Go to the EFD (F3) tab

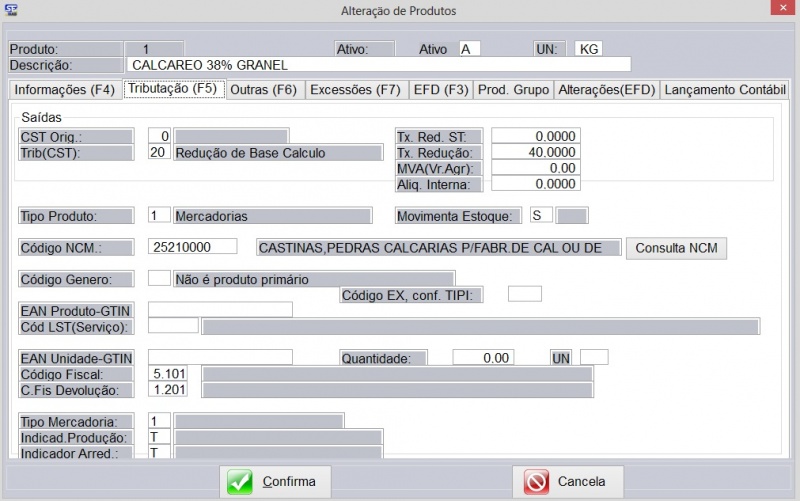(x=440, y=89)
